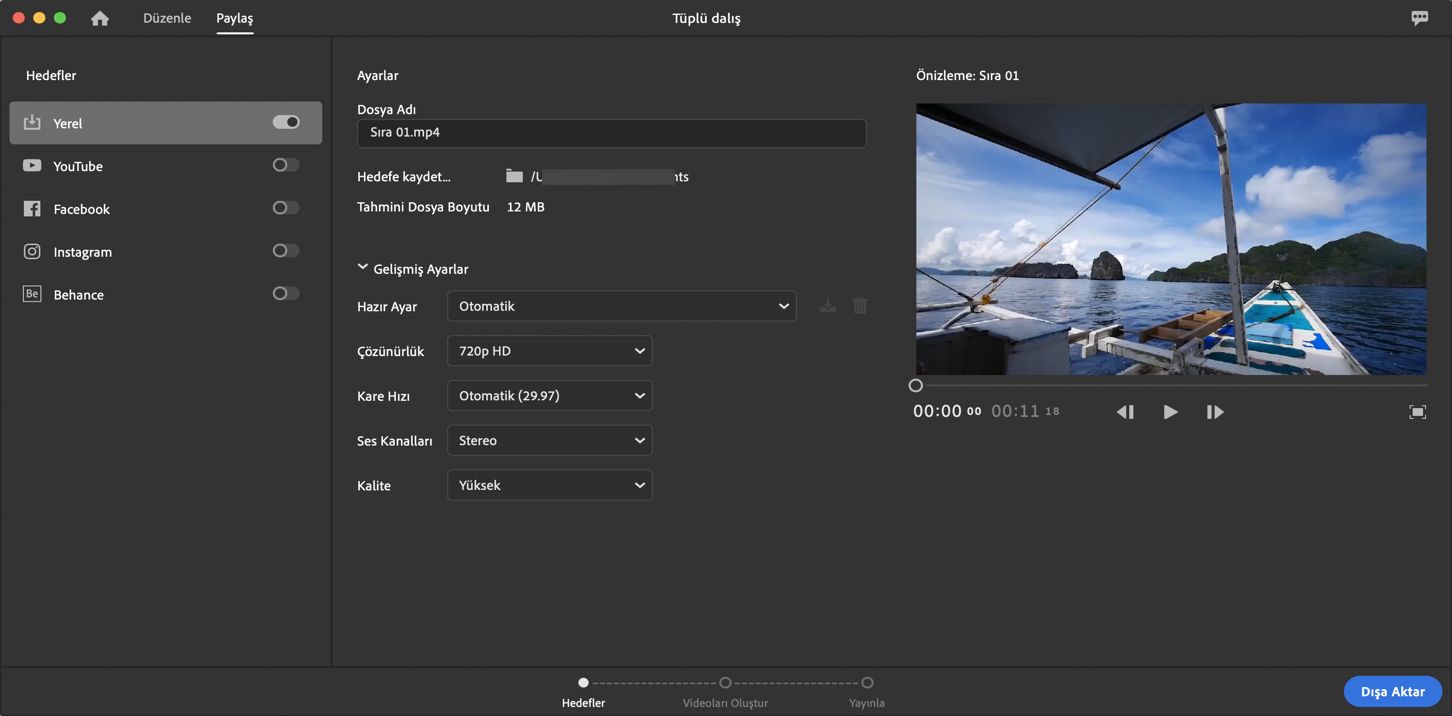1452x716 pixels.
Task: Open the fullscreen preview icon
Action: pos(1417,412)
